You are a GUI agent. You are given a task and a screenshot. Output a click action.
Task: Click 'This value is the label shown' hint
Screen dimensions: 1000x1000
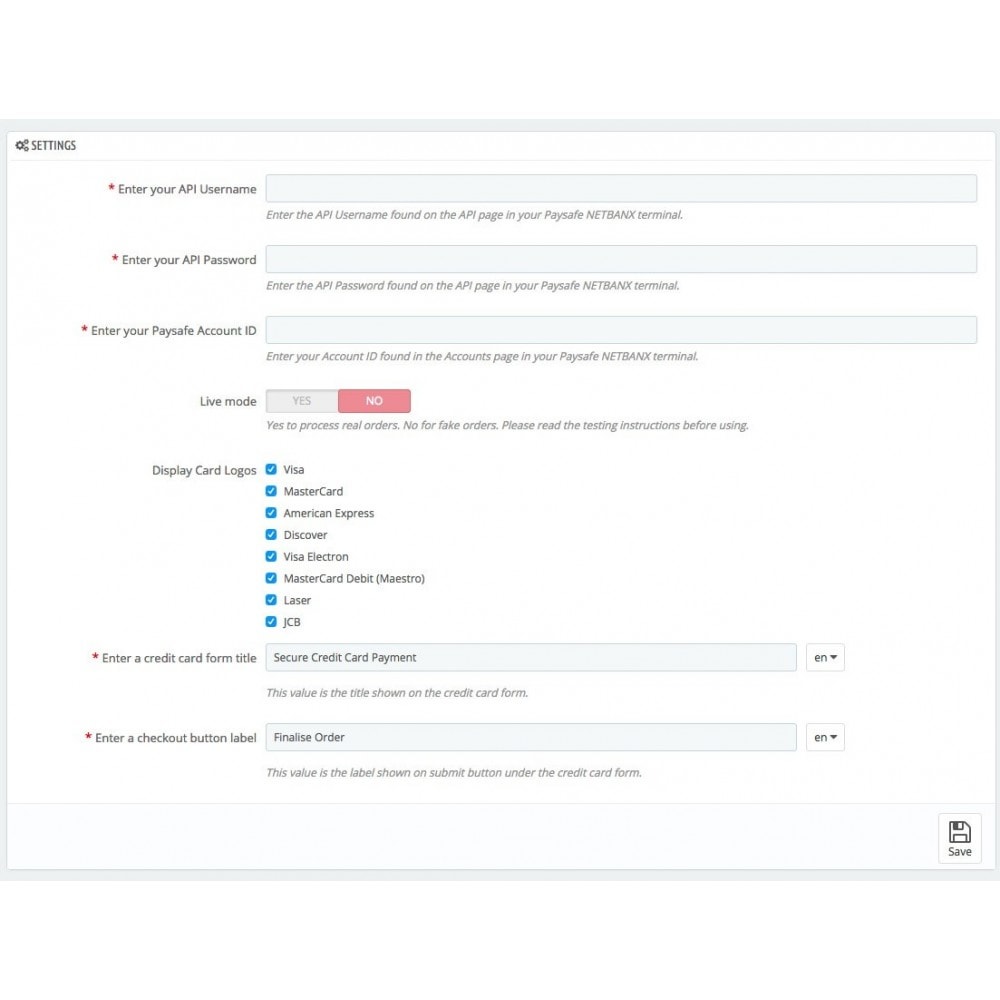coord(453,772)
